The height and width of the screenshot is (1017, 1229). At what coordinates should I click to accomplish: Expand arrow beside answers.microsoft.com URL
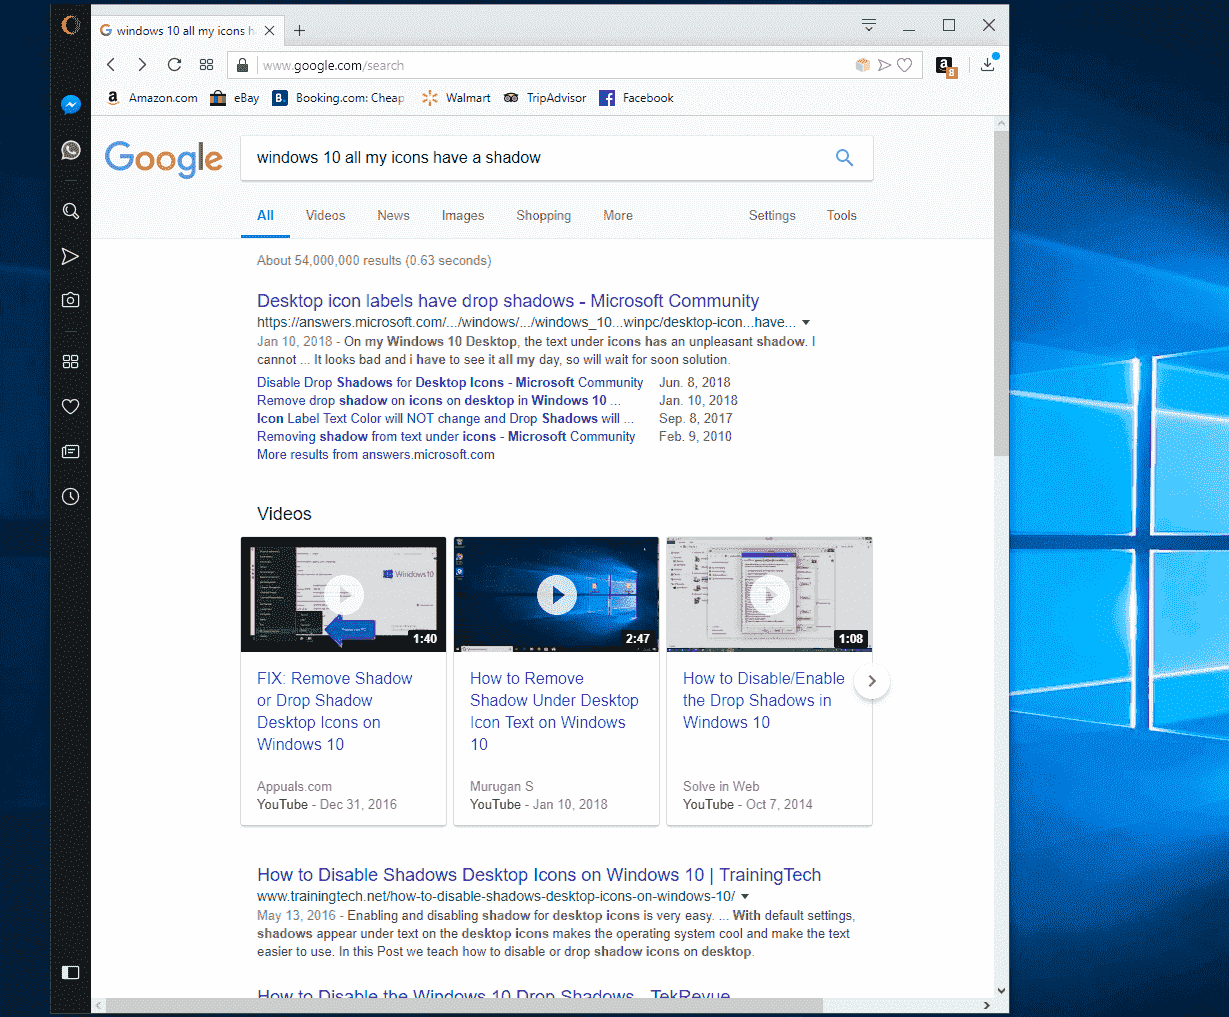point(806,323)
